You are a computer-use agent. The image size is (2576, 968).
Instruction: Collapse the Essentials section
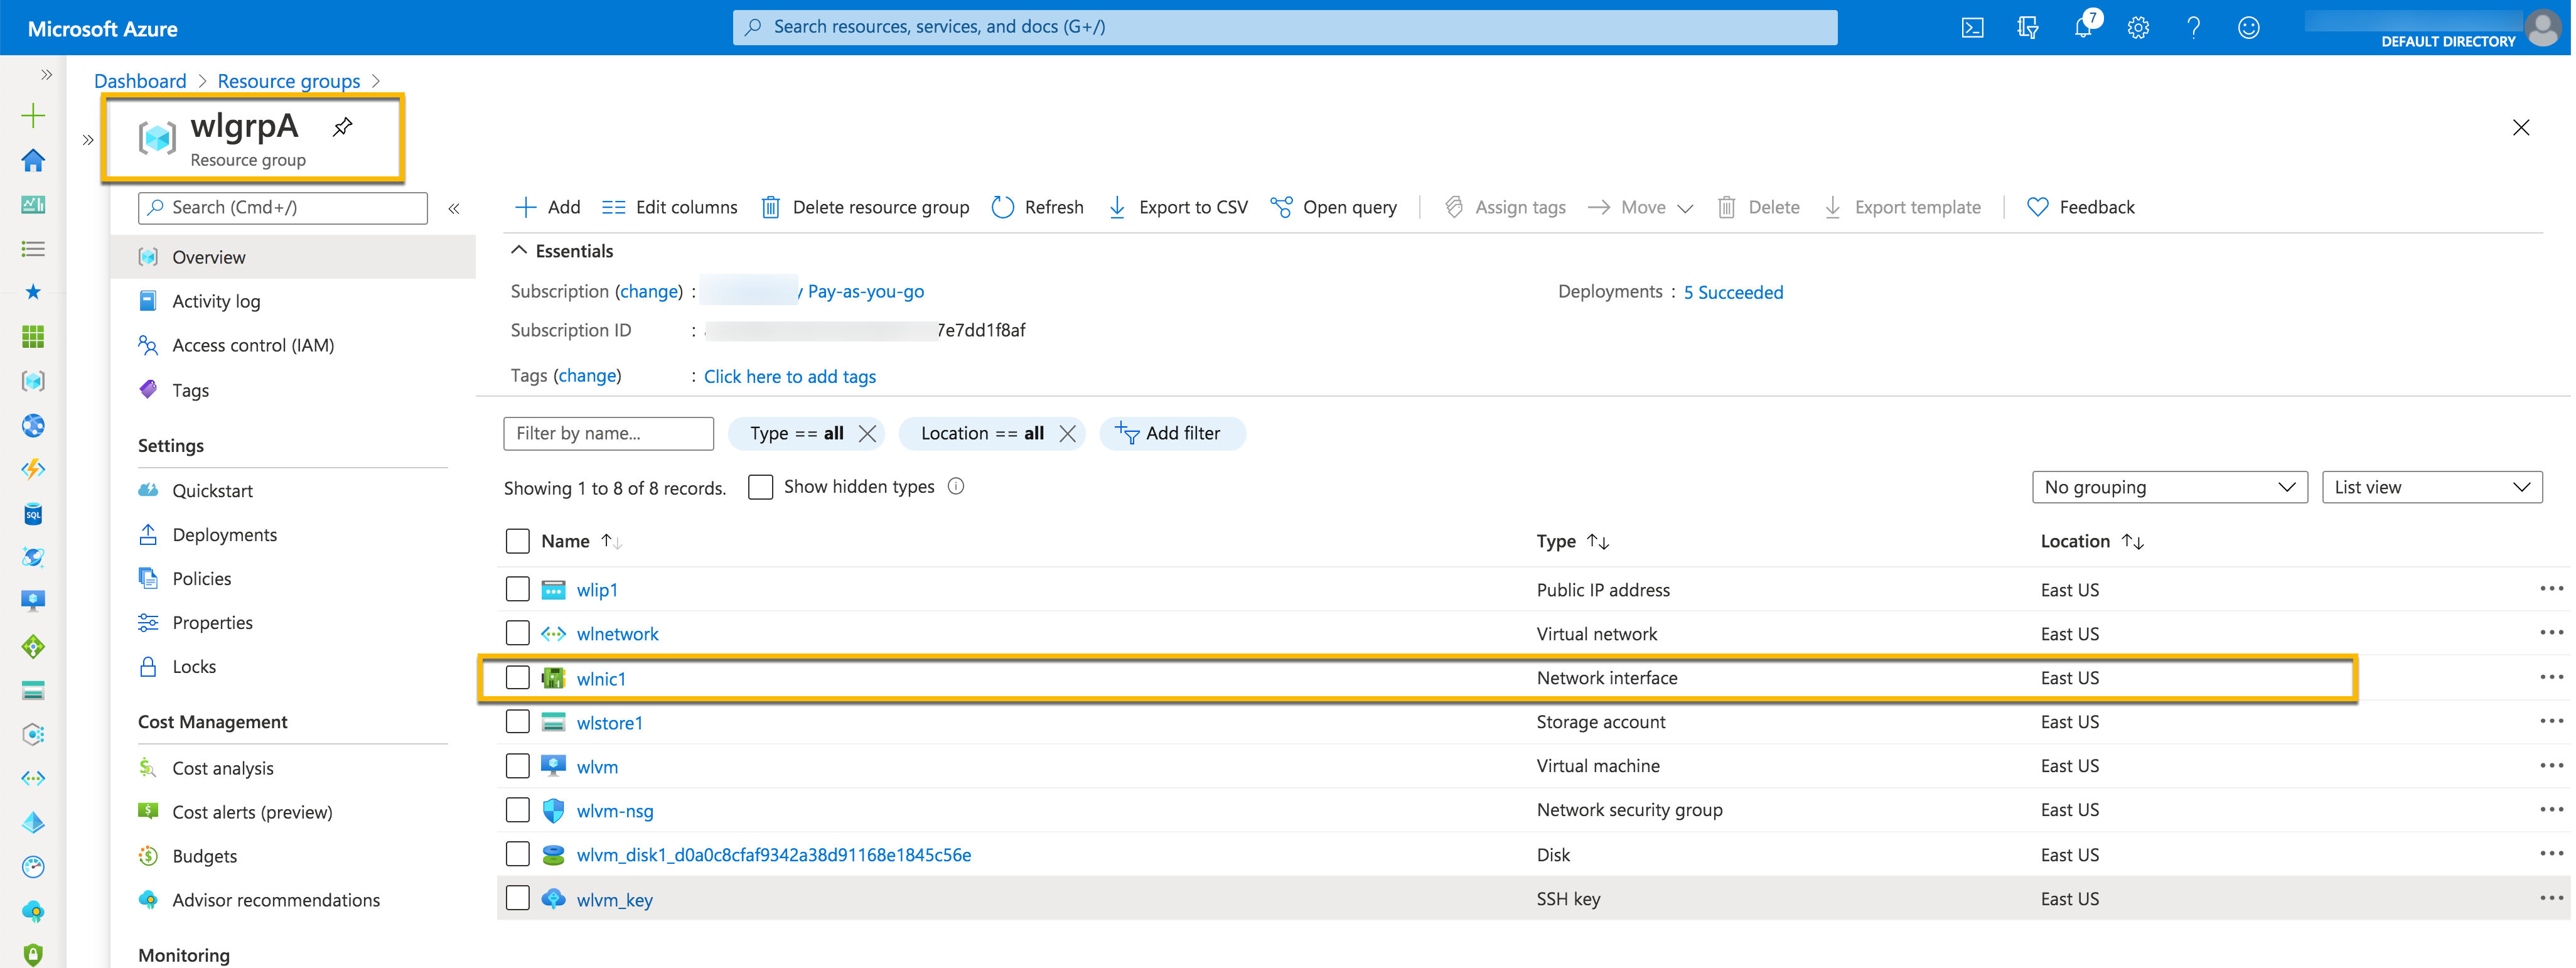coord(519,251)
